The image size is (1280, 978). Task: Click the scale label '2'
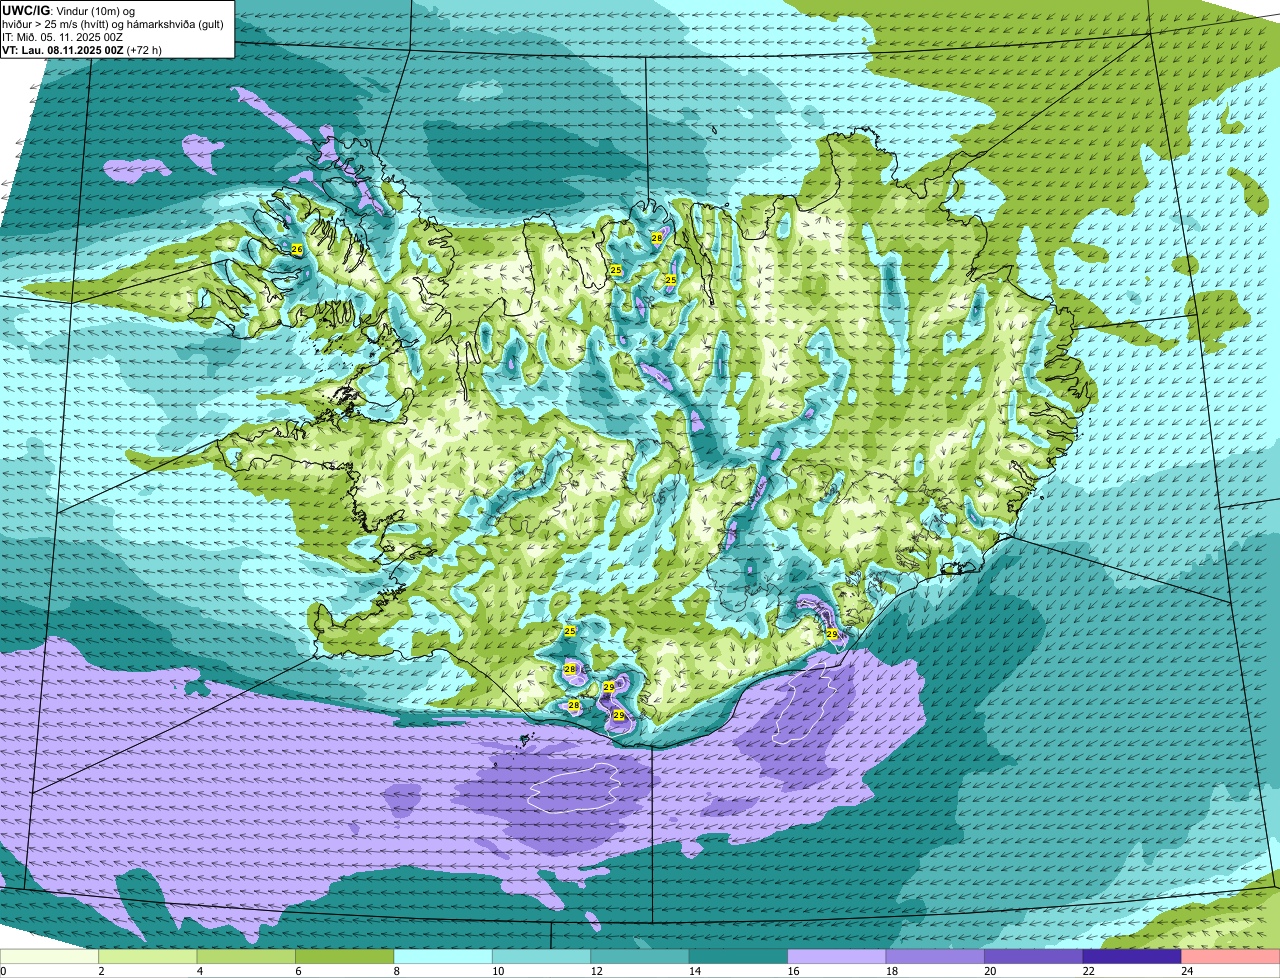coord(101,971)
